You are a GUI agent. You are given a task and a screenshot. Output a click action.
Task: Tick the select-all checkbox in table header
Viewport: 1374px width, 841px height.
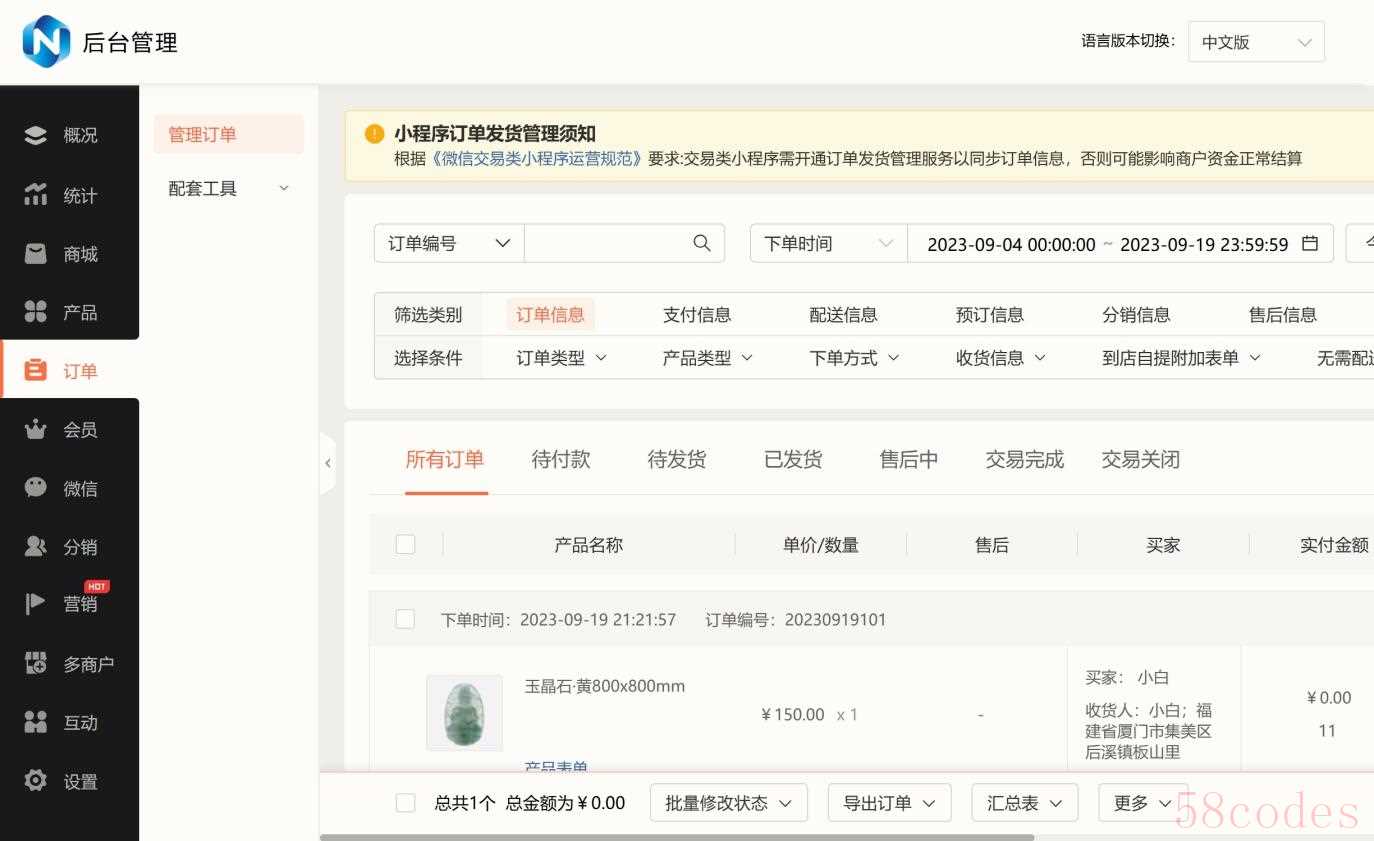(405, 544)
